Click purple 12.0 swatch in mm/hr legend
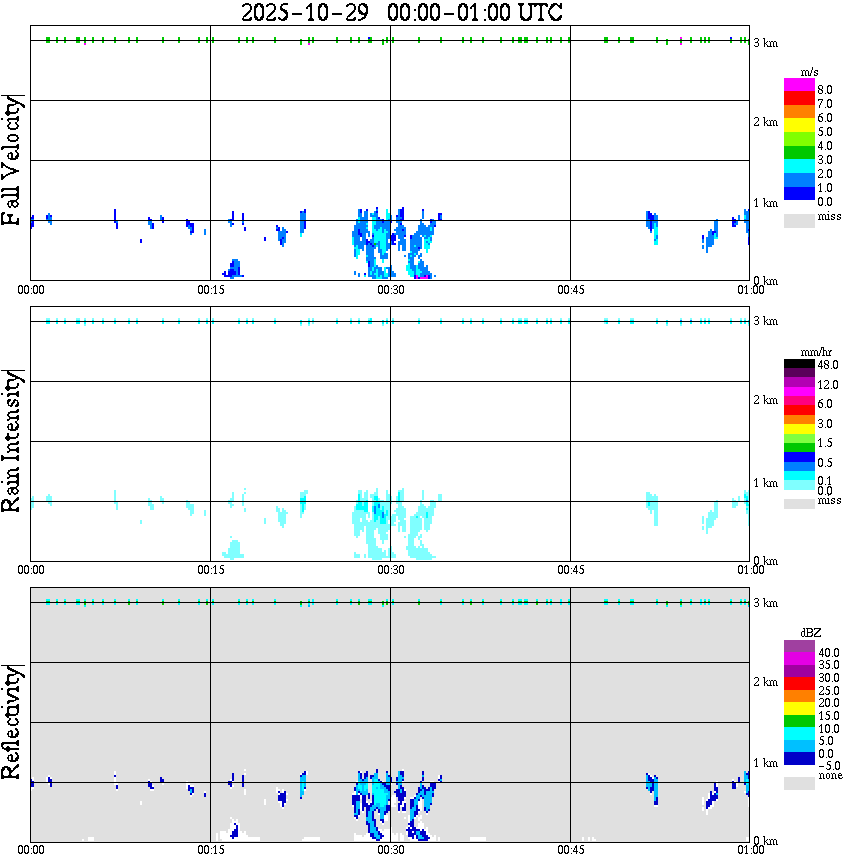This screenshot has width=850, height=868. pos(799,383)
